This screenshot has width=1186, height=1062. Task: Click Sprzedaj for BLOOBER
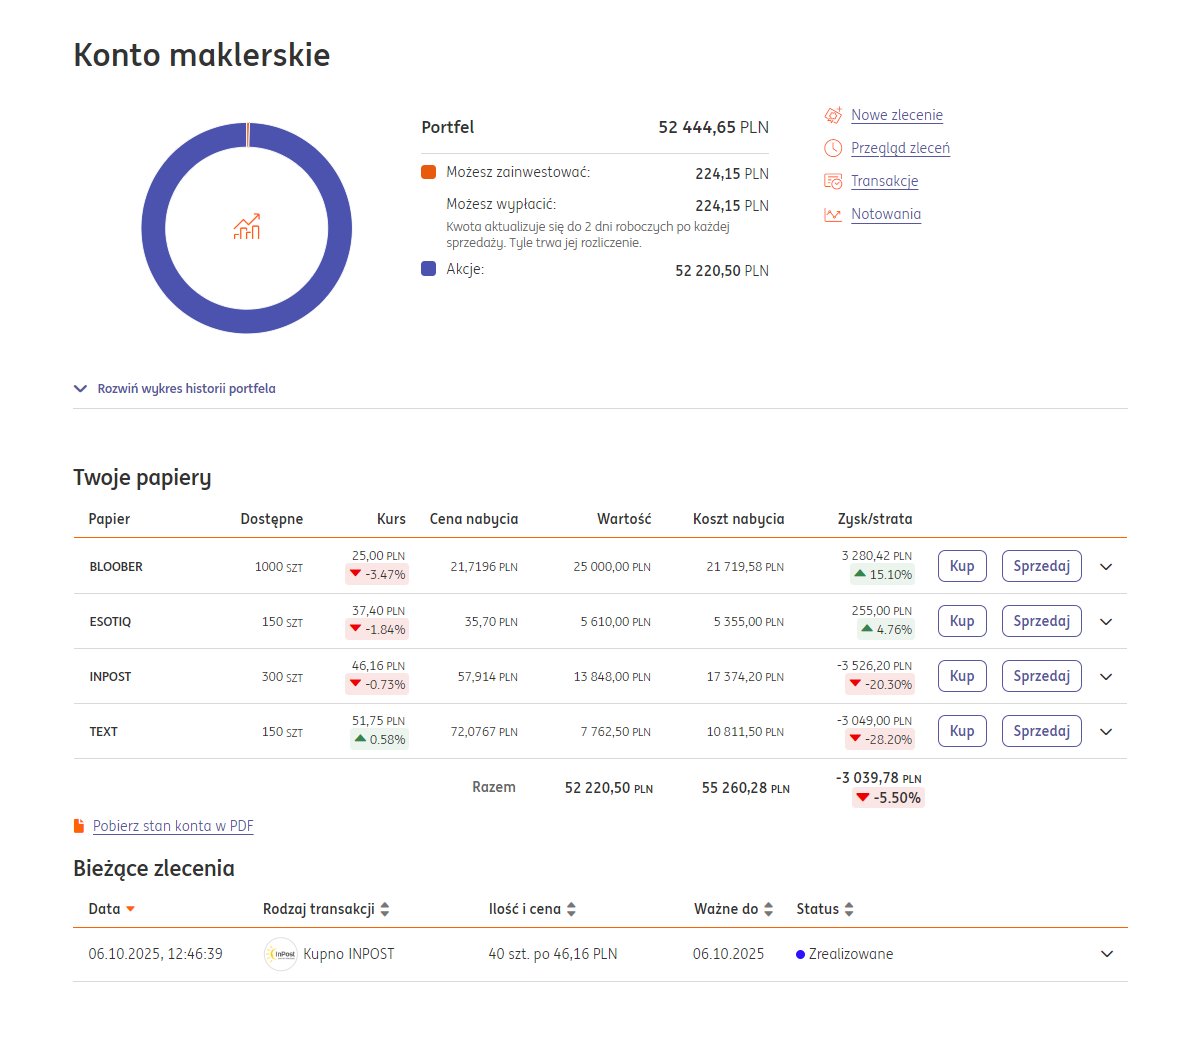[x=1042, y=566]
